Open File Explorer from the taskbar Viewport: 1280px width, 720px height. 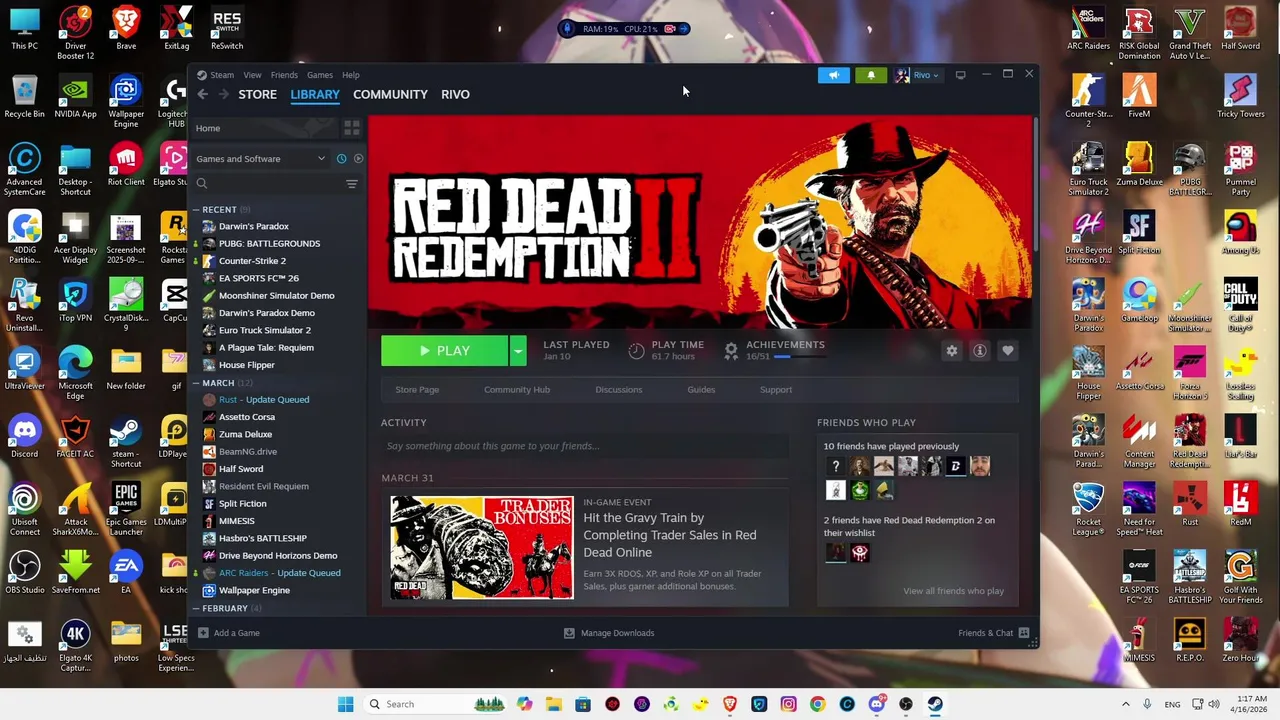coord(554,704)
